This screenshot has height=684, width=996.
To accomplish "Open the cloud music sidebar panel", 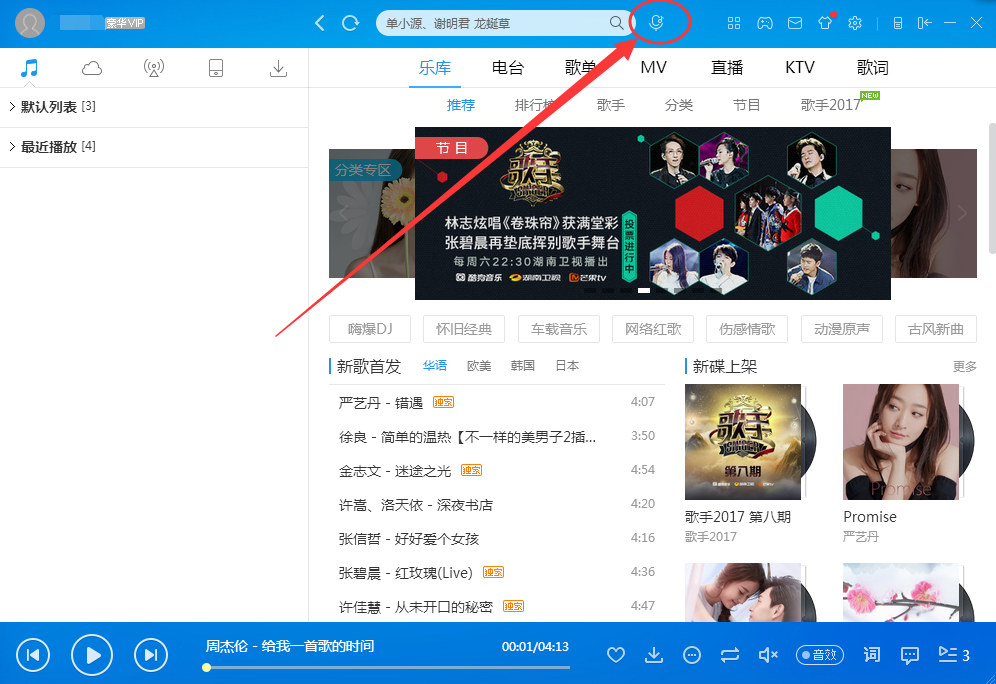I will [91, 67].
